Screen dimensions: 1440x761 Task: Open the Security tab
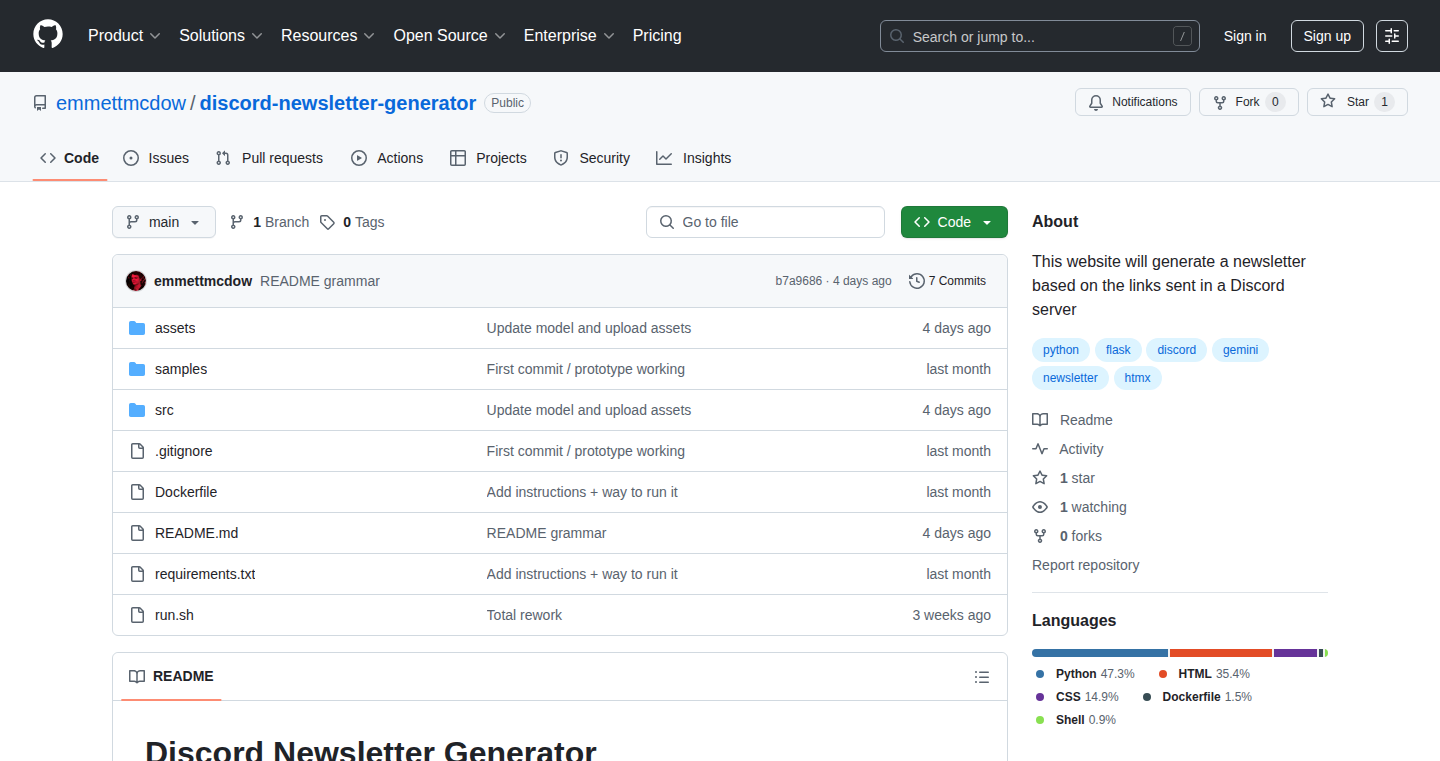tap(592, 158)
